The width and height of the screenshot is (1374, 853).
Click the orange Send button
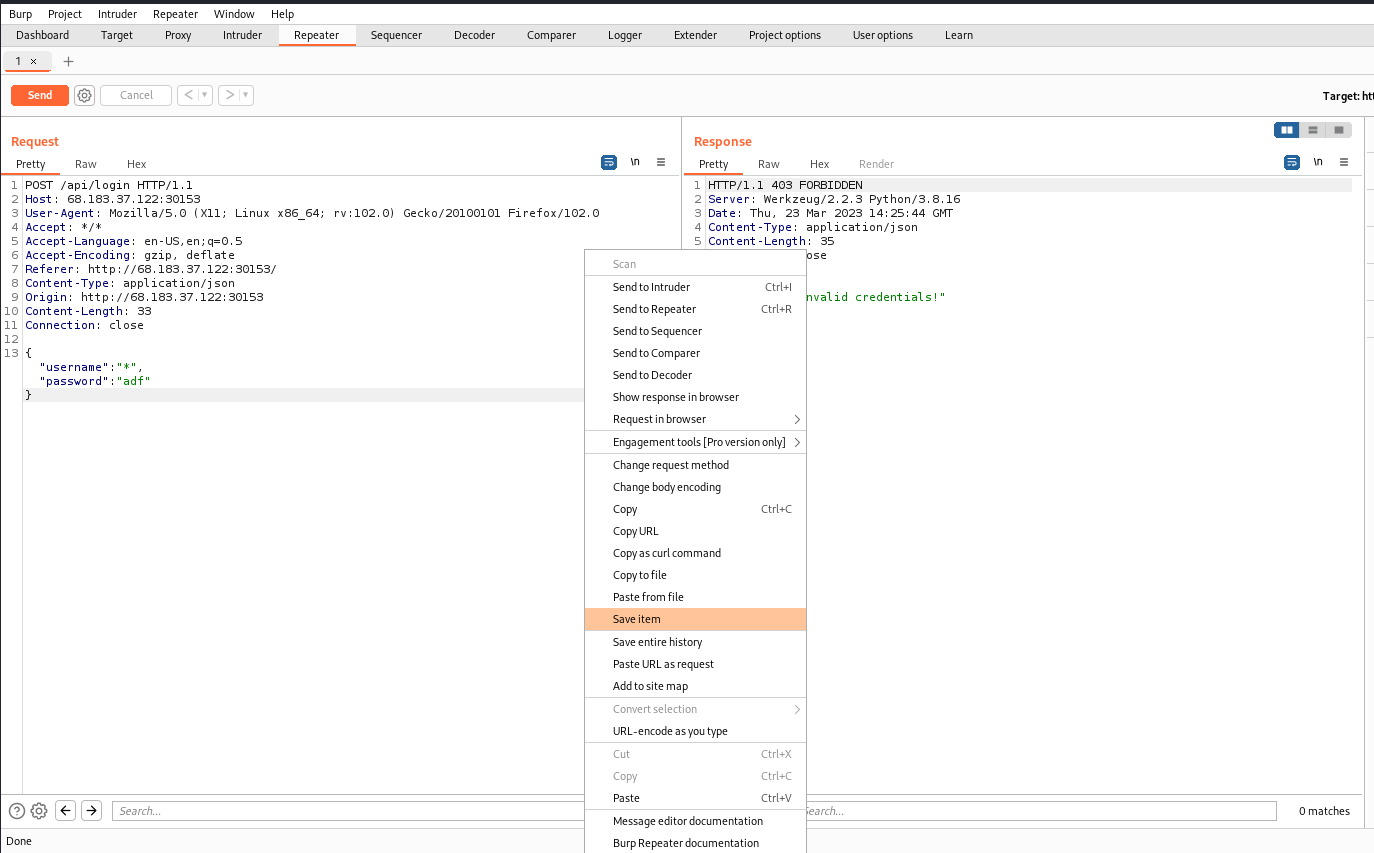point(39,95)
